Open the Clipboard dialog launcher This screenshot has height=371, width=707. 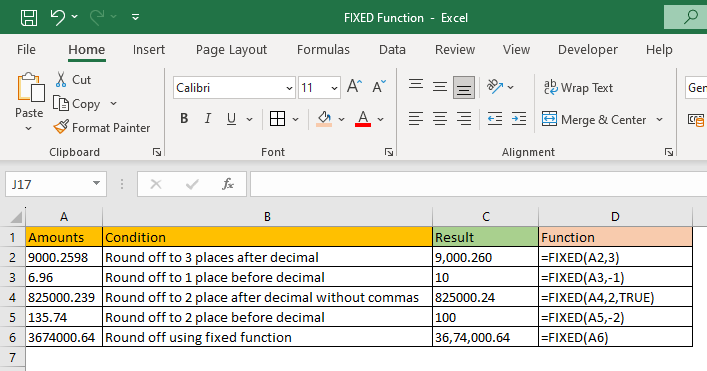(x=156, y=152)
